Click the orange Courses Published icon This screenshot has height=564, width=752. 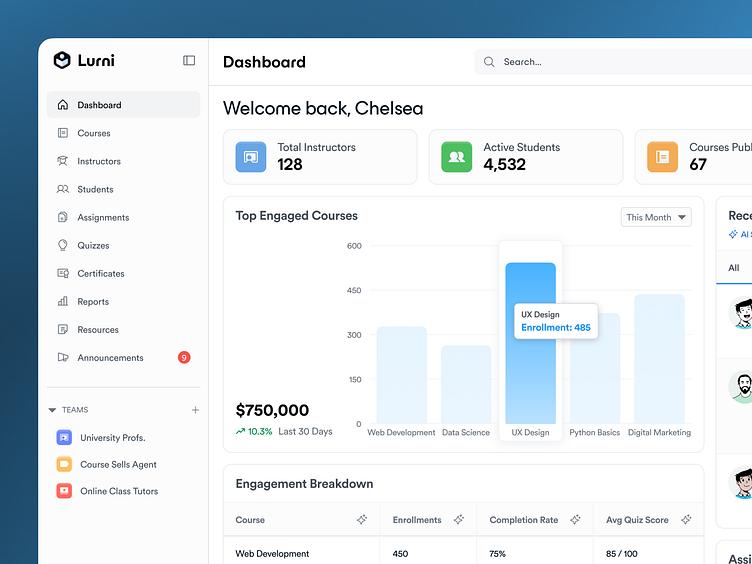click(662, 157)
